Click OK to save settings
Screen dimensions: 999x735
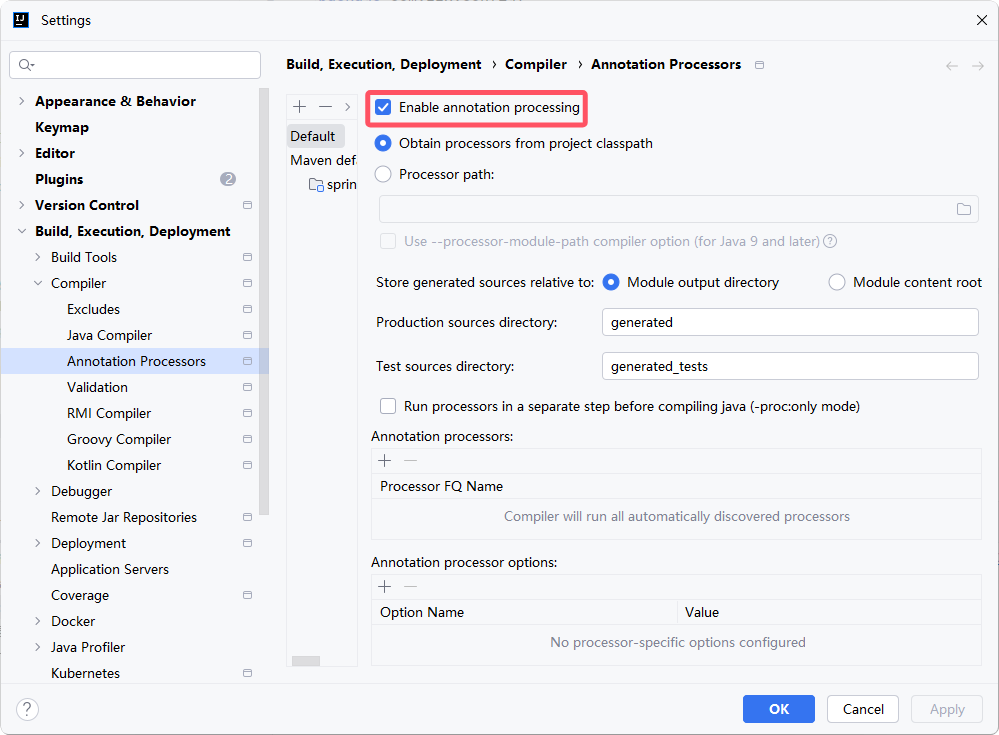tap(779, 709)
